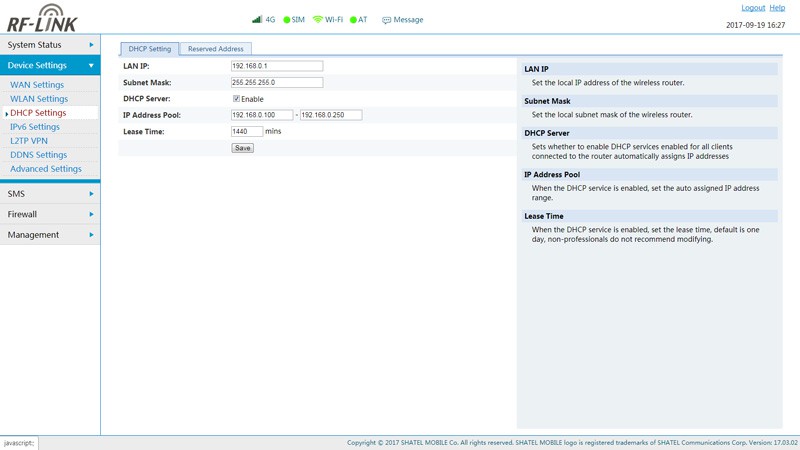800x450 pixels.
Task: Expand the System Status menu section
Action: pyautogui.click(x=50, y=45)
